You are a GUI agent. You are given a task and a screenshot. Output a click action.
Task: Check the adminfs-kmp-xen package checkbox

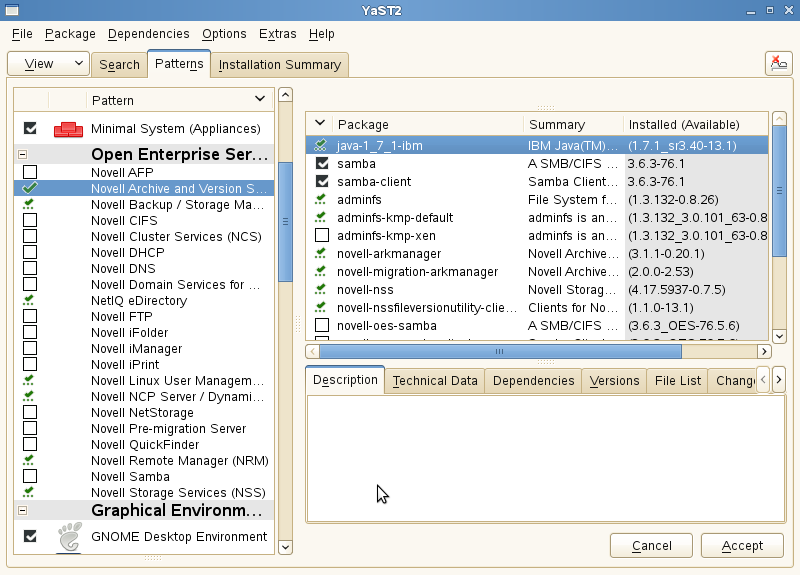[321, 236]
